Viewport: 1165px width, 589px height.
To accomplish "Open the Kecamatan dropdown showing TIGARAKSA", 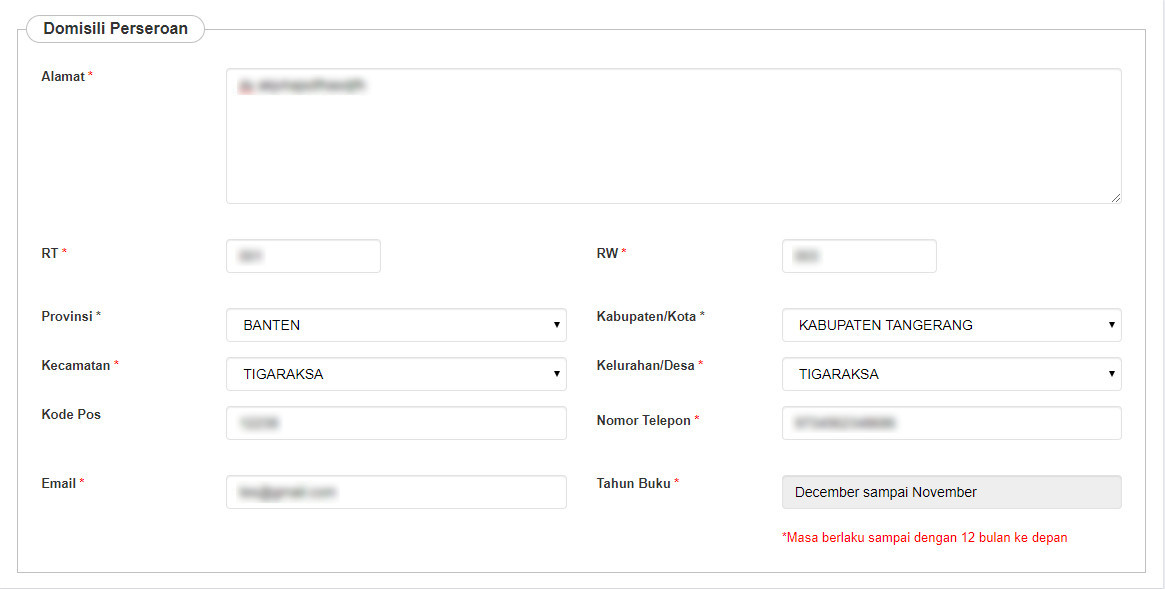I will pos(396,374).
